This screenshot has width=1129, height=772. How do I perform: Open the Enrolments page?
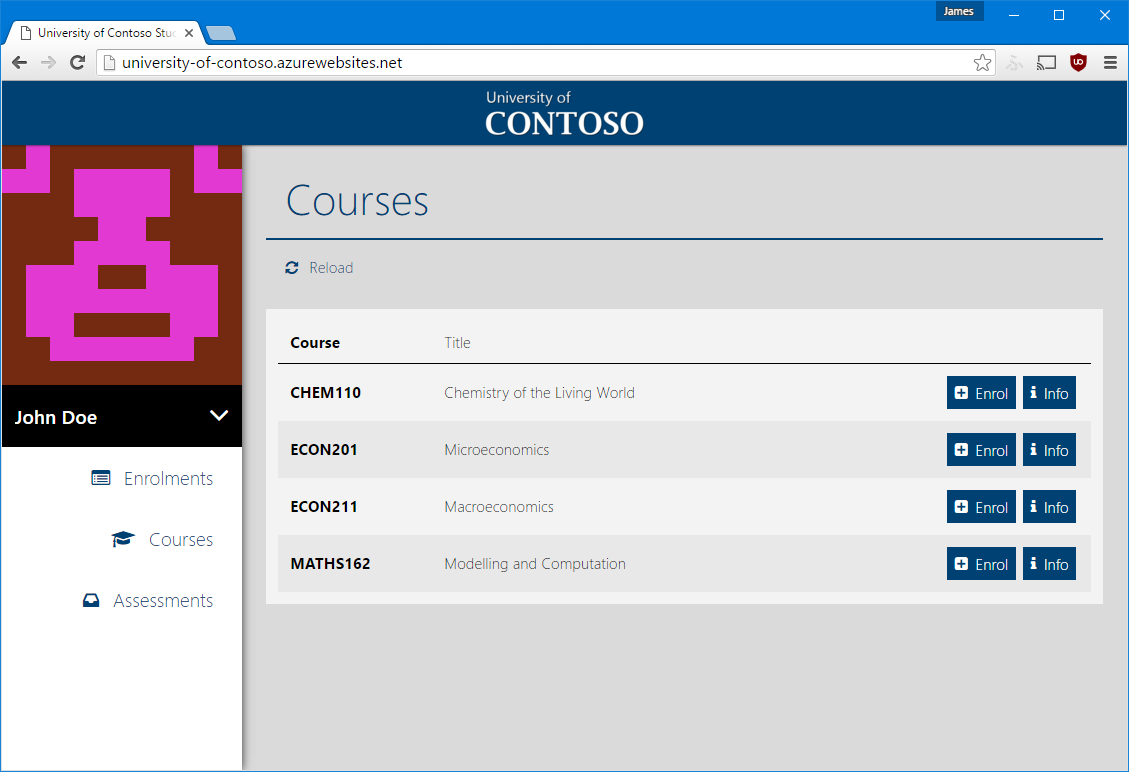point(153,478)
